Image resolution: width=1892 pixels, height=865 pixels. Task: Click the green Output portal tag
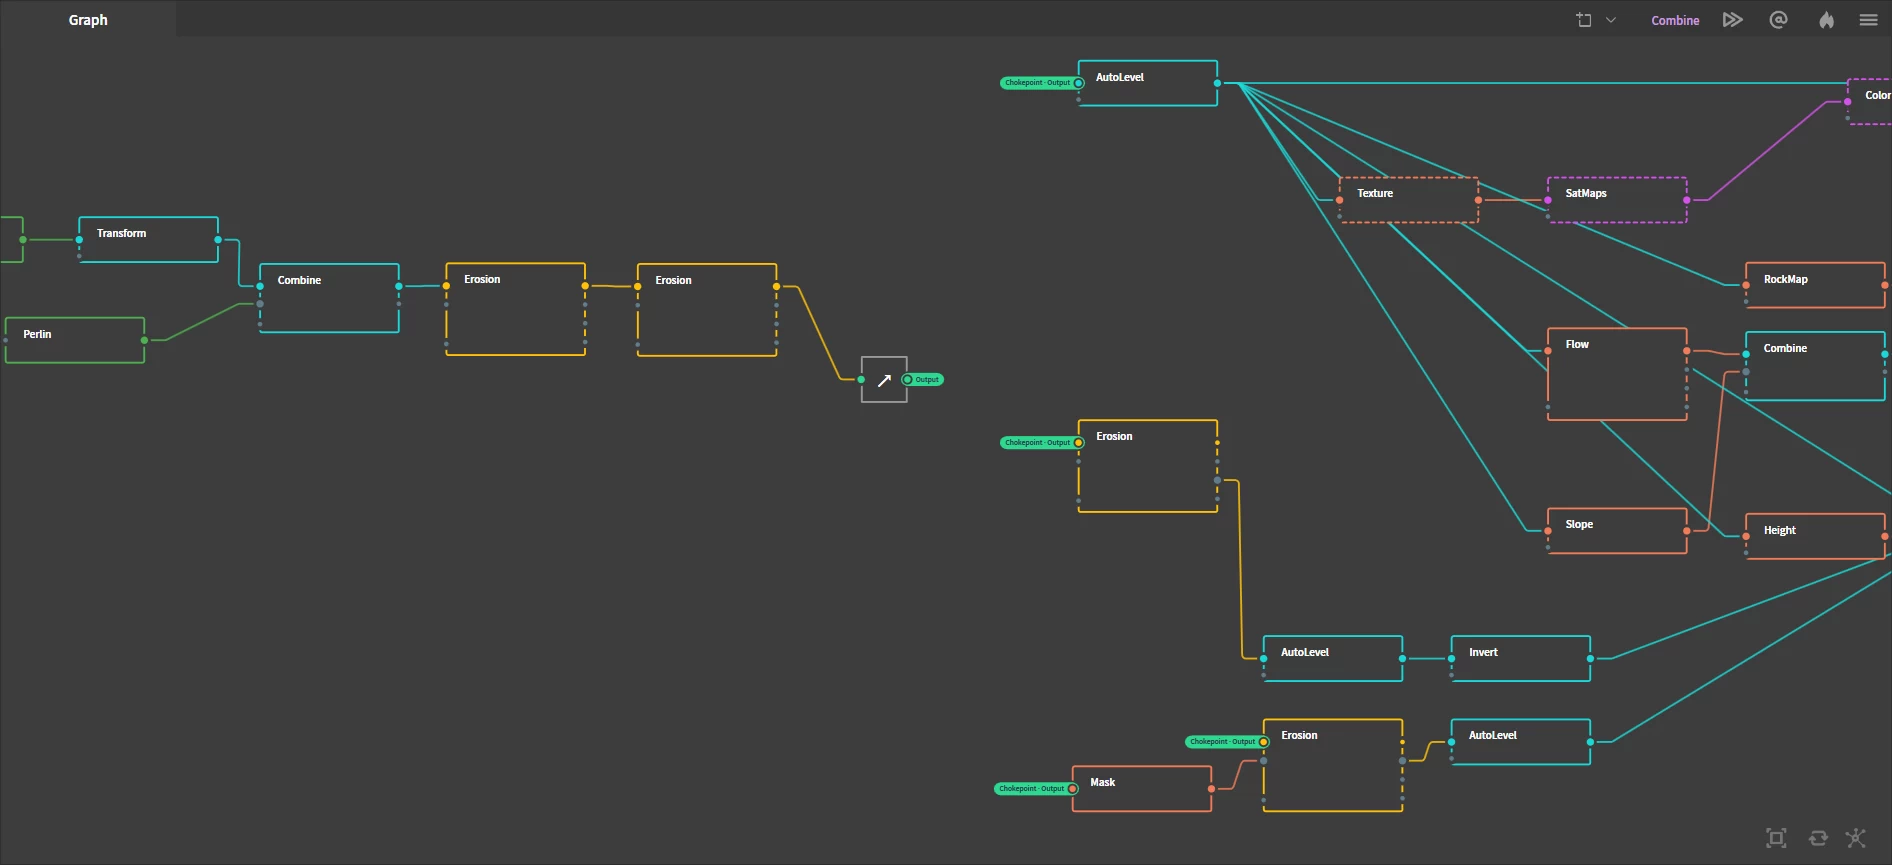(925, 380)
